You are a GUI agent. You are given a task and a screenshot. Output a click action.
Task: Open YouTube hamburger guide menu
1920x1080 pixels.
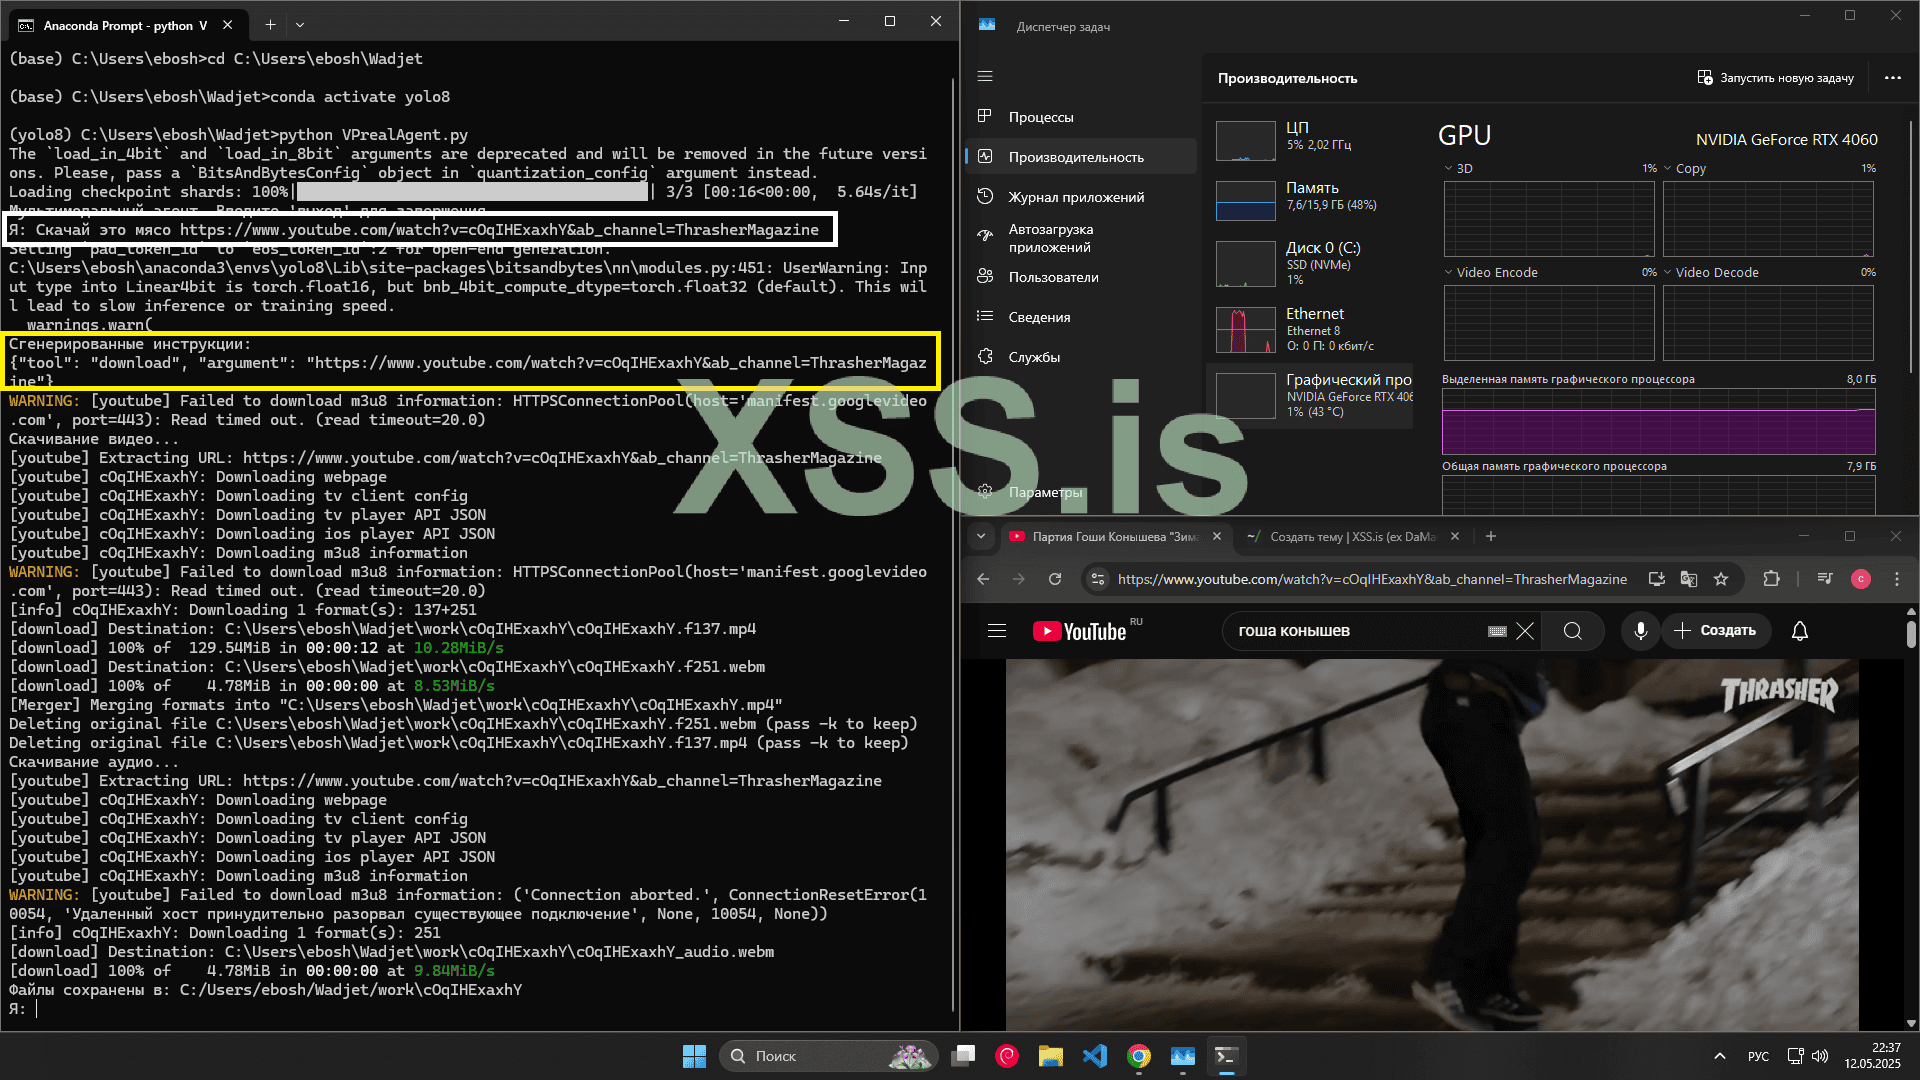[996, 631]
